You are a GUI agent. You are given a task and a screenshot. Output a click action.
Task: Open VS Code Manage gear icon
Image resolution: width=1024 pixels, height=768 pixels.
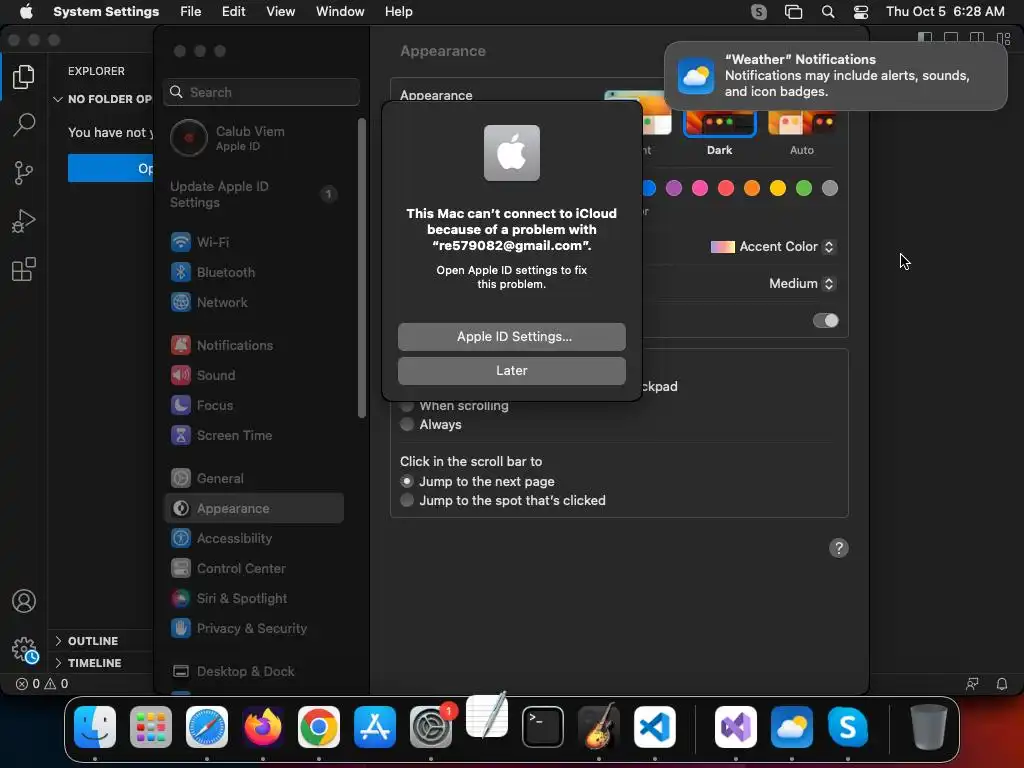(25, 650)
